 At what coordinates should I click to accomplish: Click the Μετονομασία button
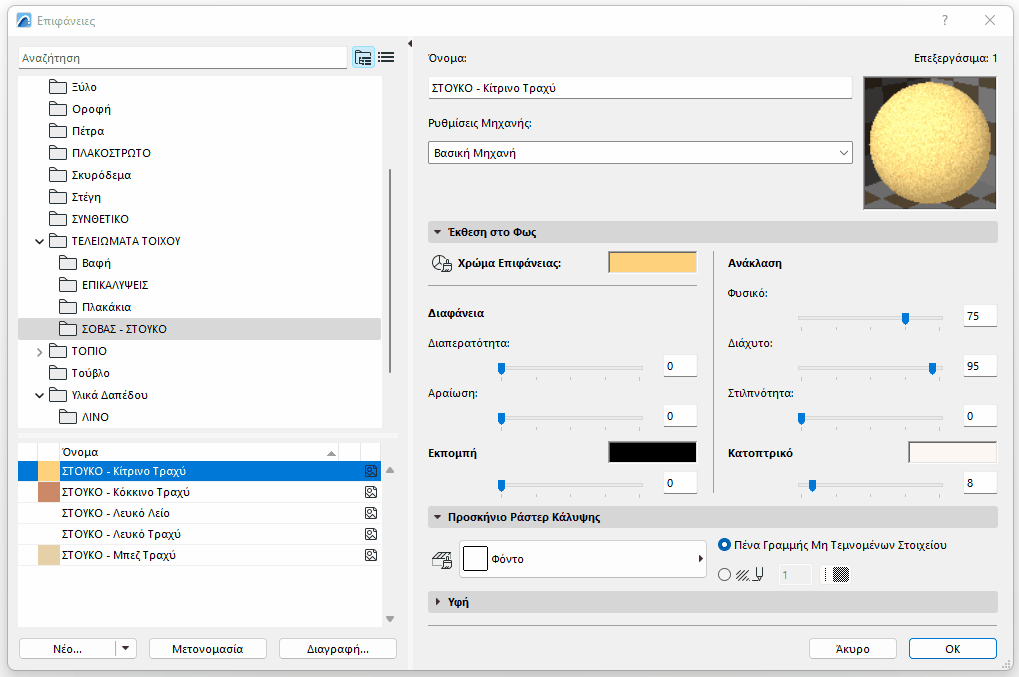click(209, 648)
